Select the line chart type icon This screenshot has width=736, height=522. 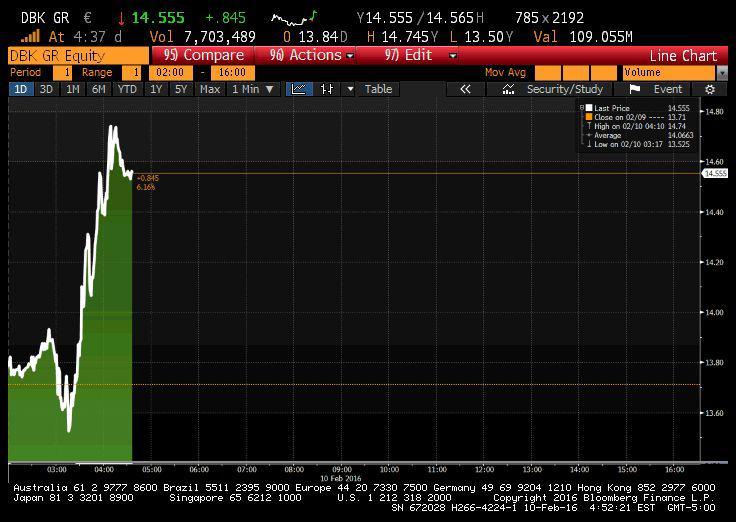pyautogui.click(x=299, y=89)
